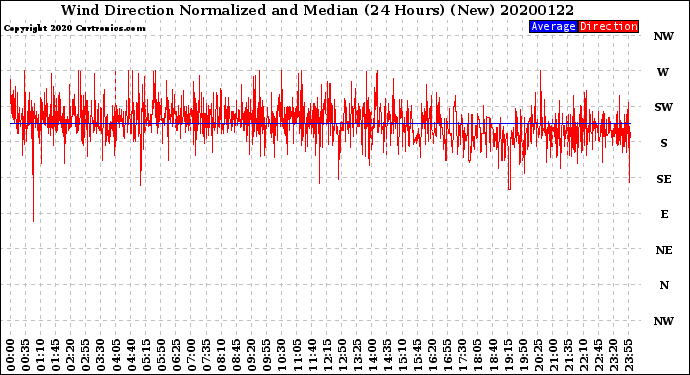Click the NE direction axis label
690x375 pixels.
point(664,250)
